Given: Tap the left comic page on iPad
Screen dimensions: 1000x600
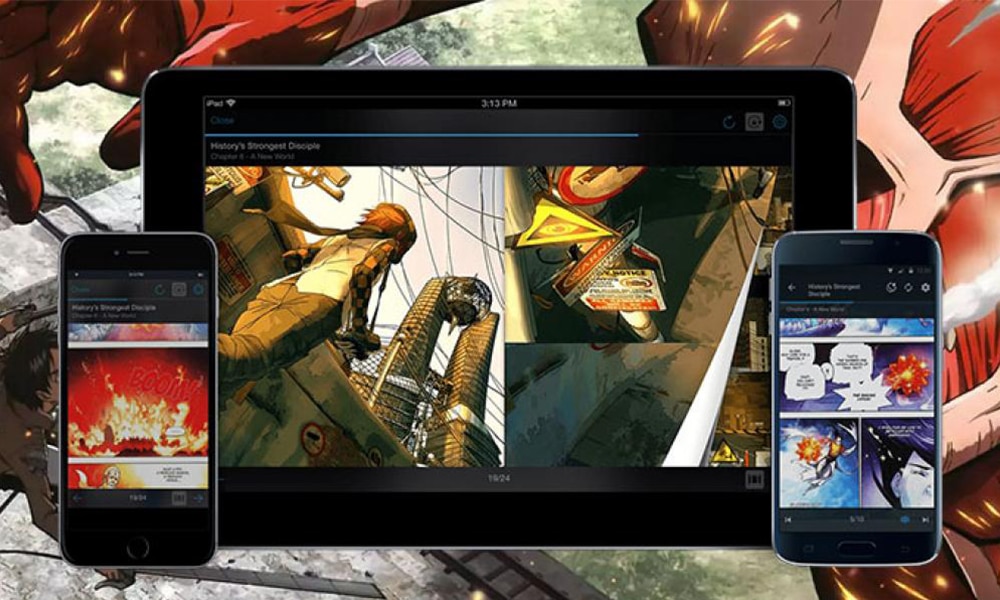Looking at the screenshot, I should 355,316.
